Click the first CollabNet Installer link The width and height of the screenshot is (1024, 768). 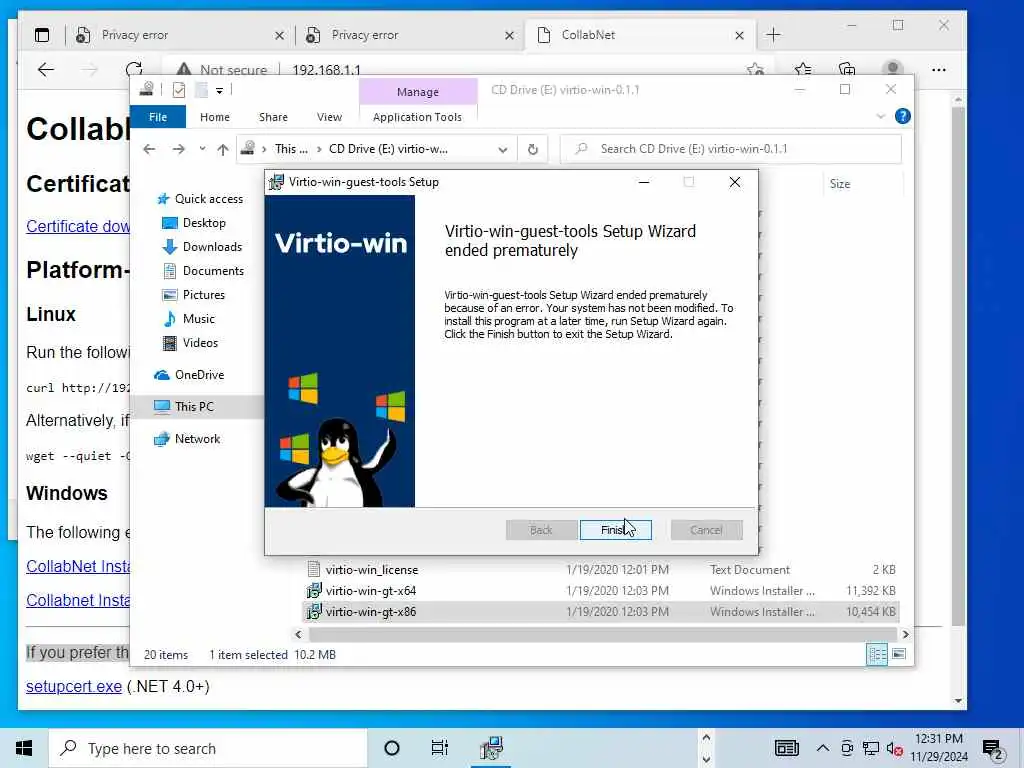click(x=78, y=566)
